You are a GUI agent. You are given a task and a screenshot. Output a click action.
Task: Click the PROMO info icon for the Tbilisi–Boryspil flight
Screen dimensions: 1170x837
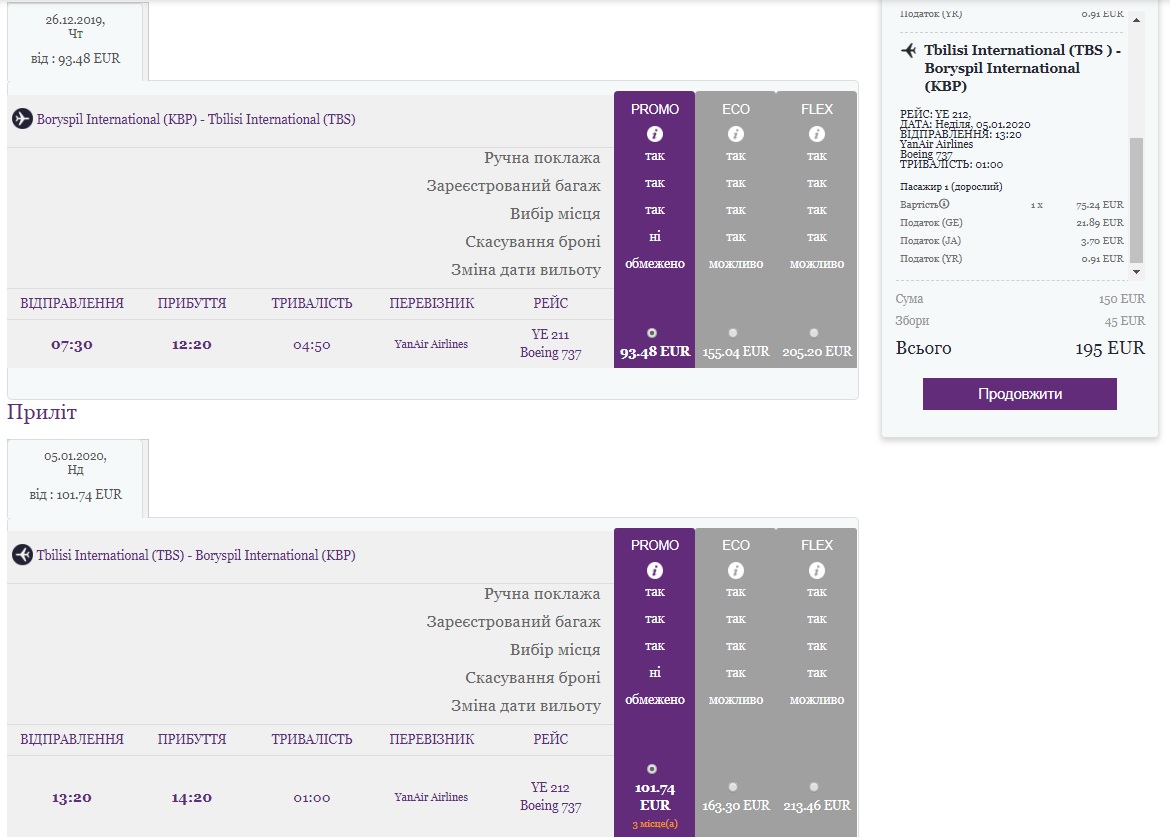pyautogui.click(x=655, y=570)
